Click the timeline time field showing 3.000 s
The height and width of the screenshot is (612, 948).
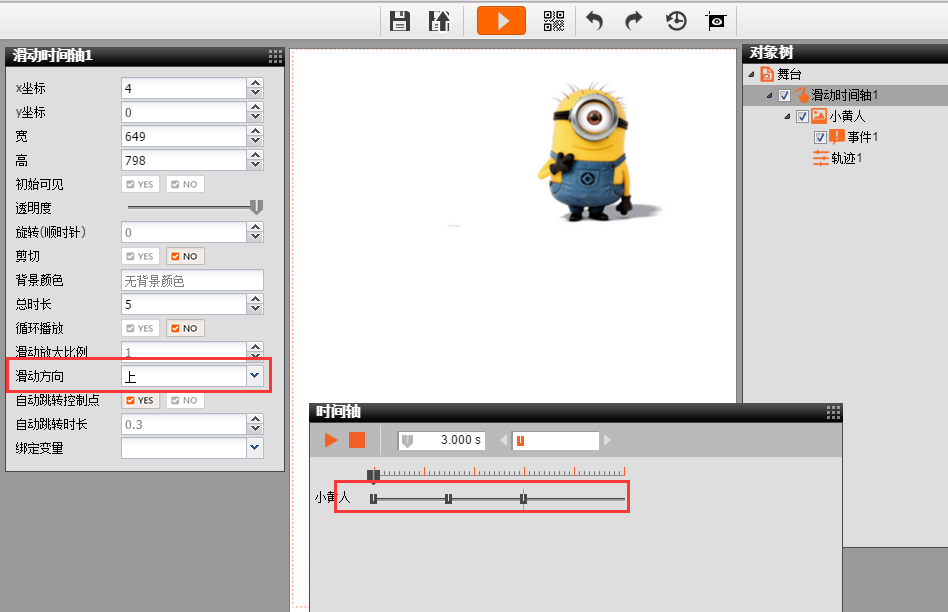[x=441, y=440]
